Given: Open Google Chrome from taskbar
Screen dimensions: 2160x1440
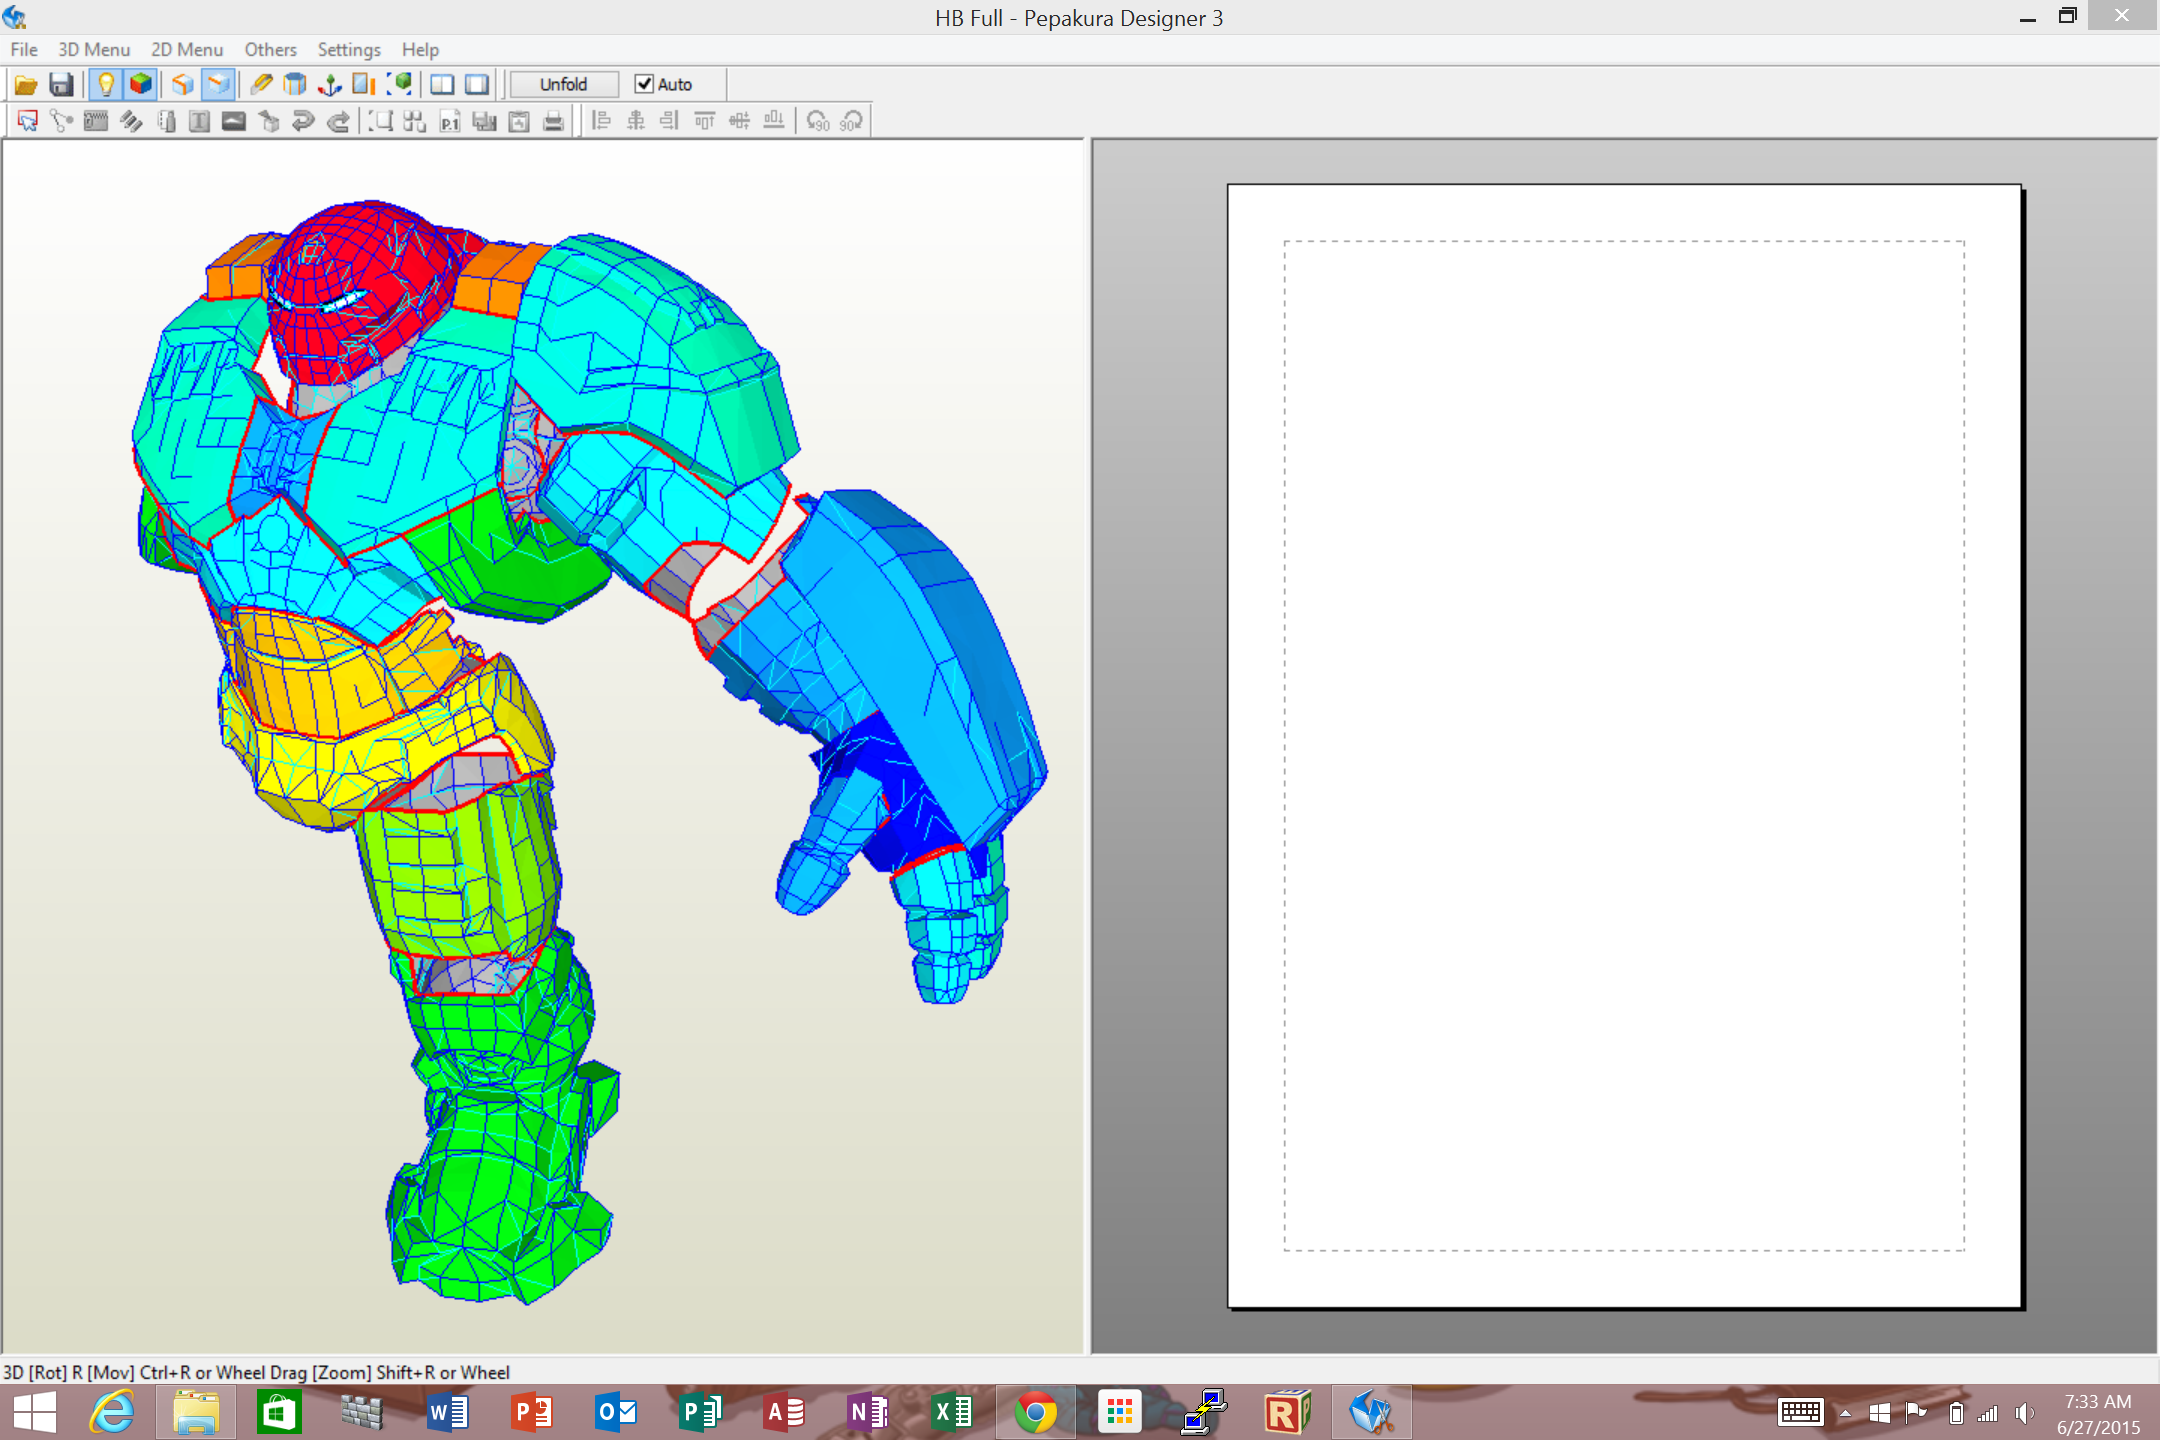Looking at the screenshot, I should click(x=1035, y=1412).
